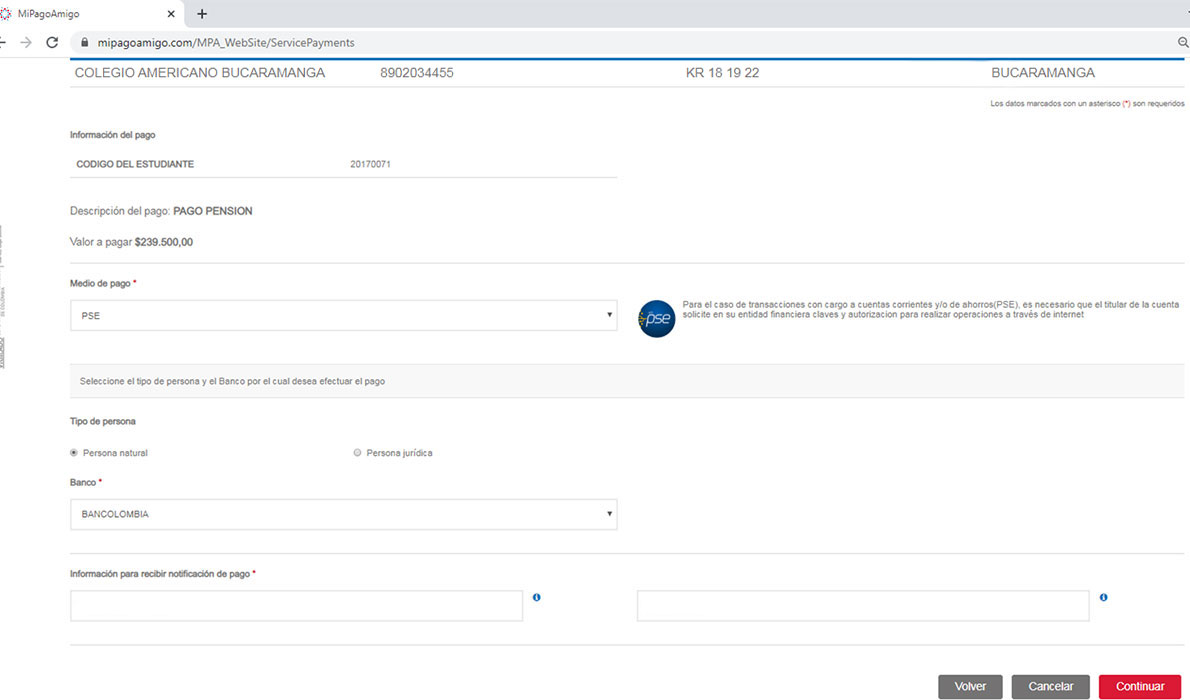Select Persona jurídica radio button

point(357,453)
